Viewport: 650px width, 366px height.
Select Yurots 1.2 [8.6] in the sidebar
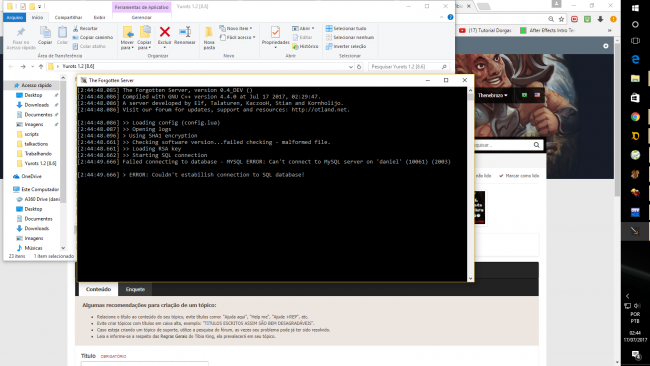coord(40,163)
